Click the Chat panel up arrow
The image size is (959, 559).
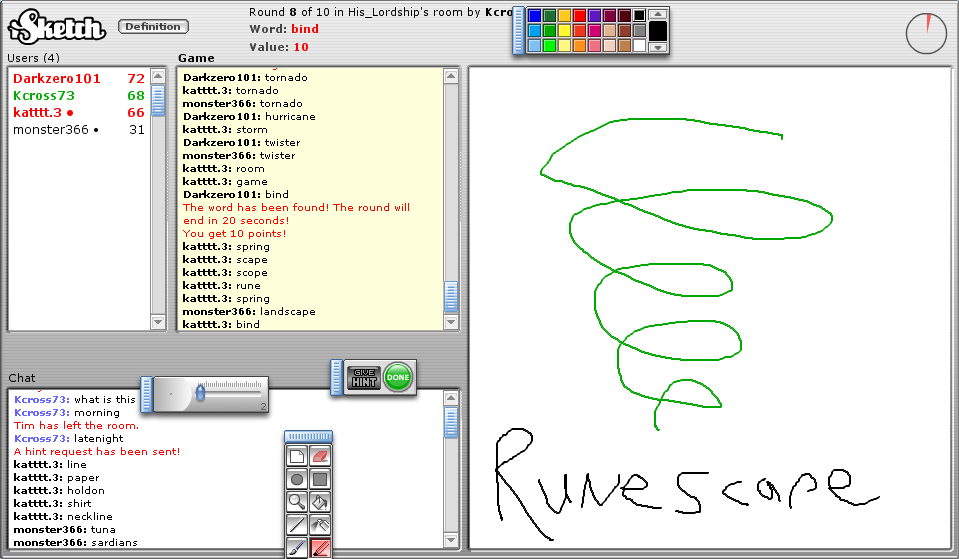pos(451,398)
